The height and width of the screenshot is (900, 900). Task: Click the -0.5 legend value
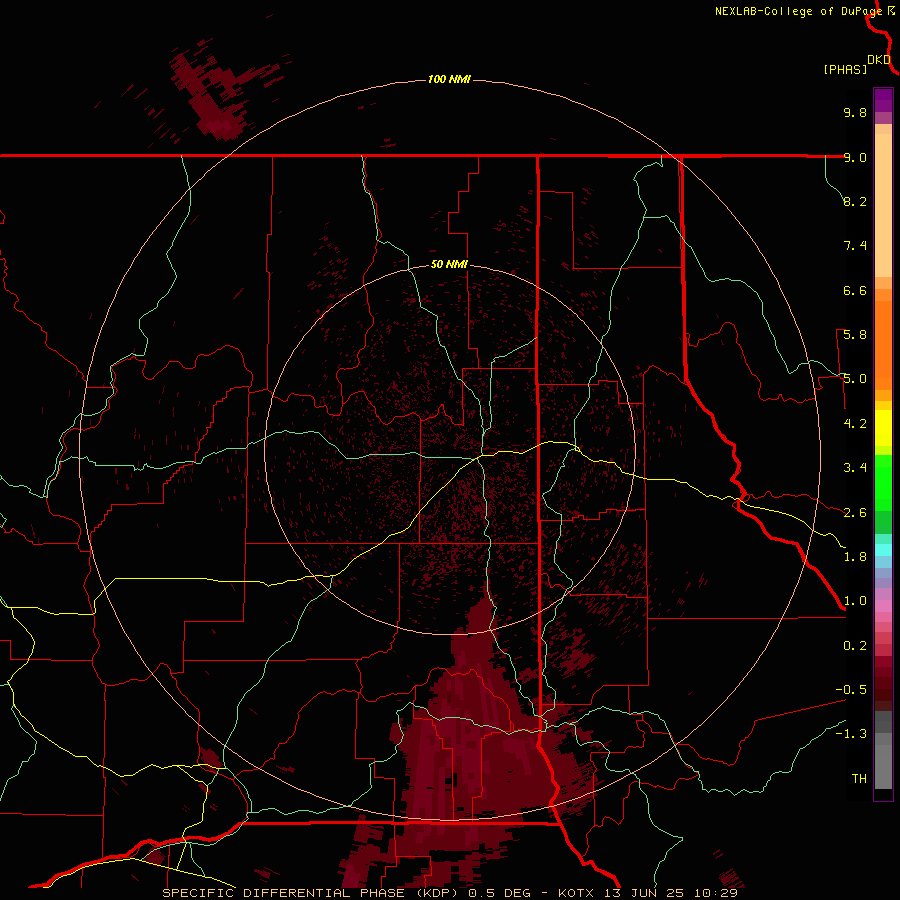coord(851,690)
